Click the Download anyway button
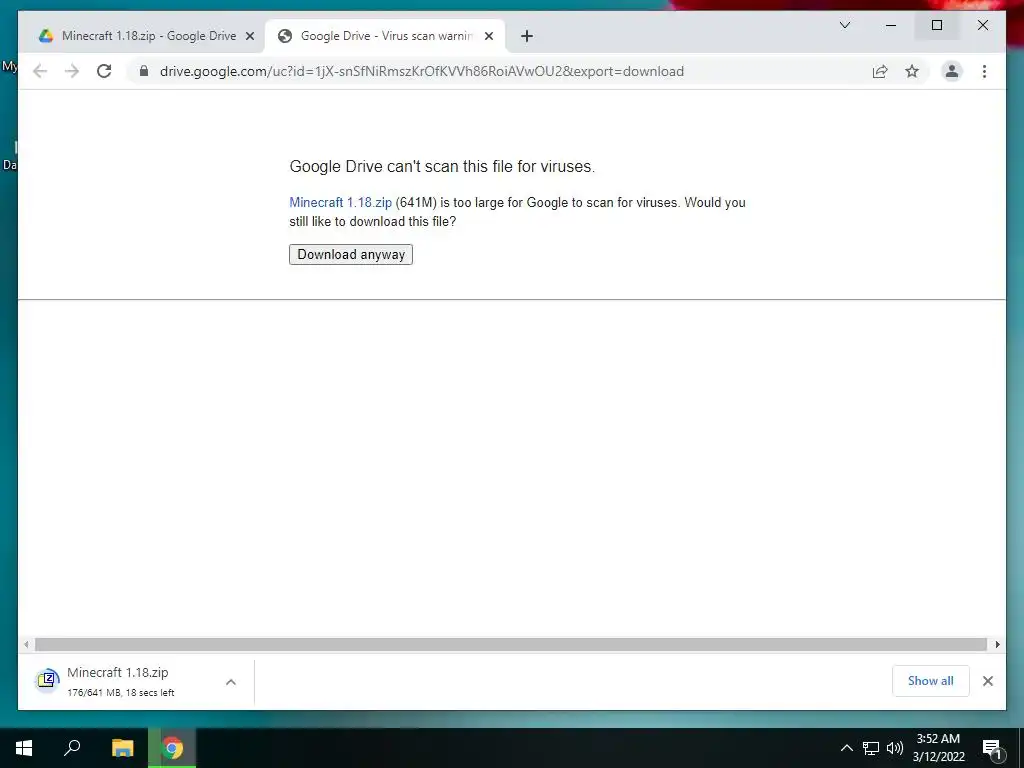1024x768 pixels. (351, 254)
